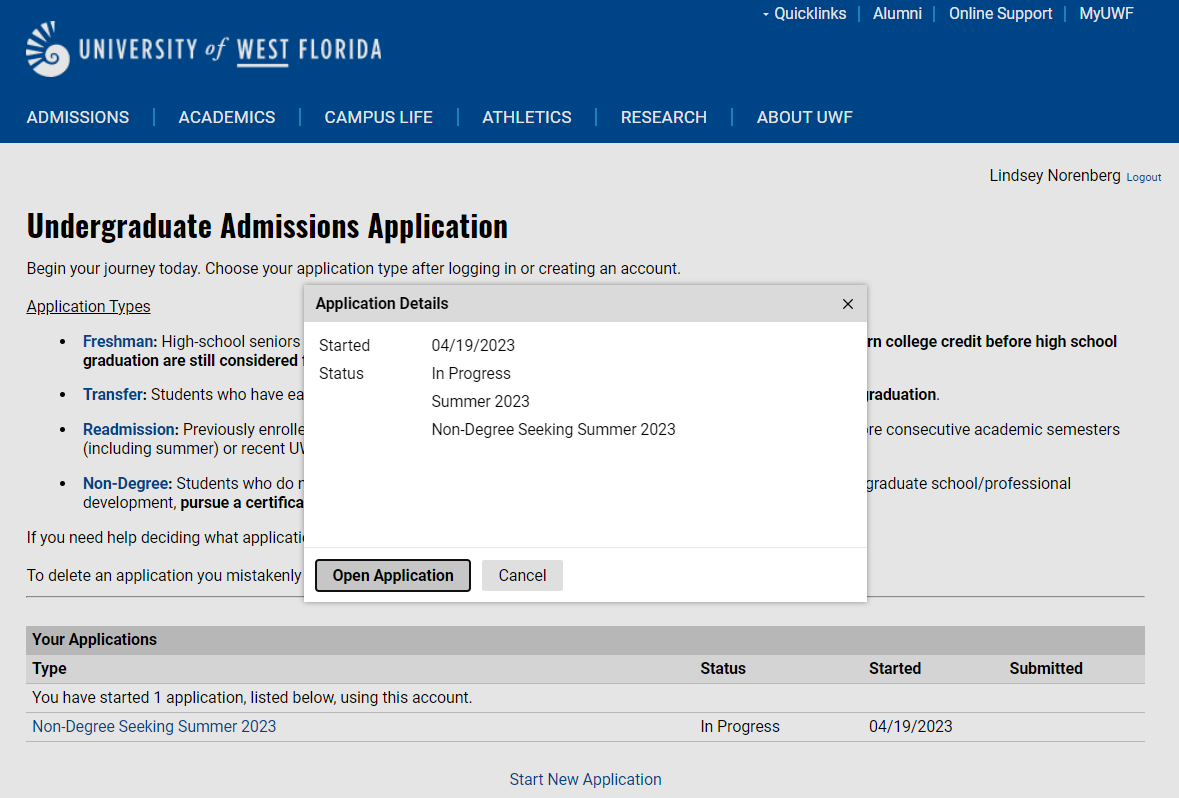This screenshot has height=798, width=1179.
Task: Select the dialog's In Progress status text
Action: [x=471, y=374]
